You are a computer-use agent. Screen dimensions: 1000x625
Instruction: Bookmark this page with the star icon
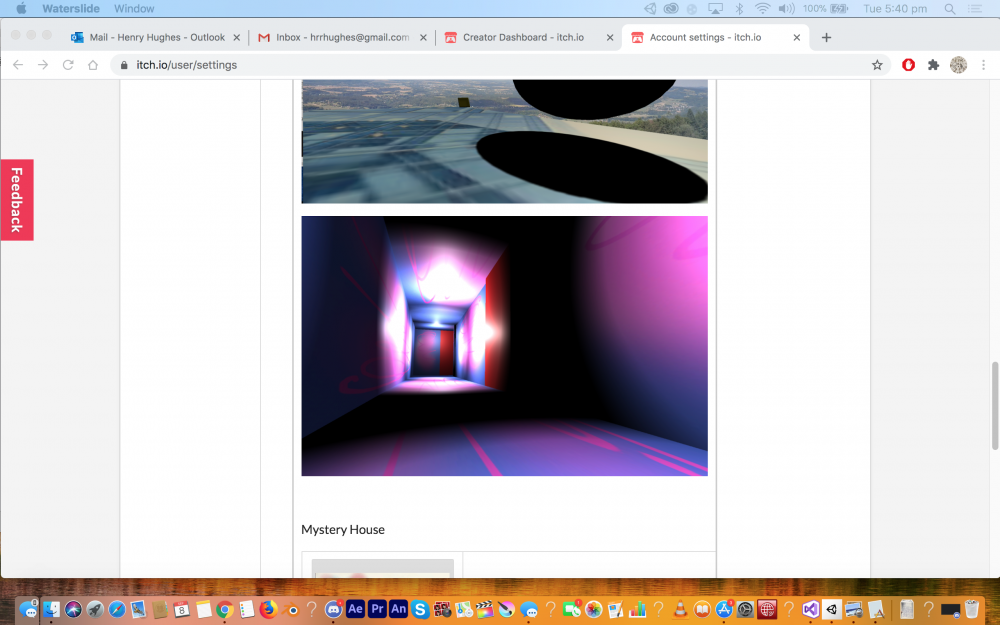[x=877, y=65]
